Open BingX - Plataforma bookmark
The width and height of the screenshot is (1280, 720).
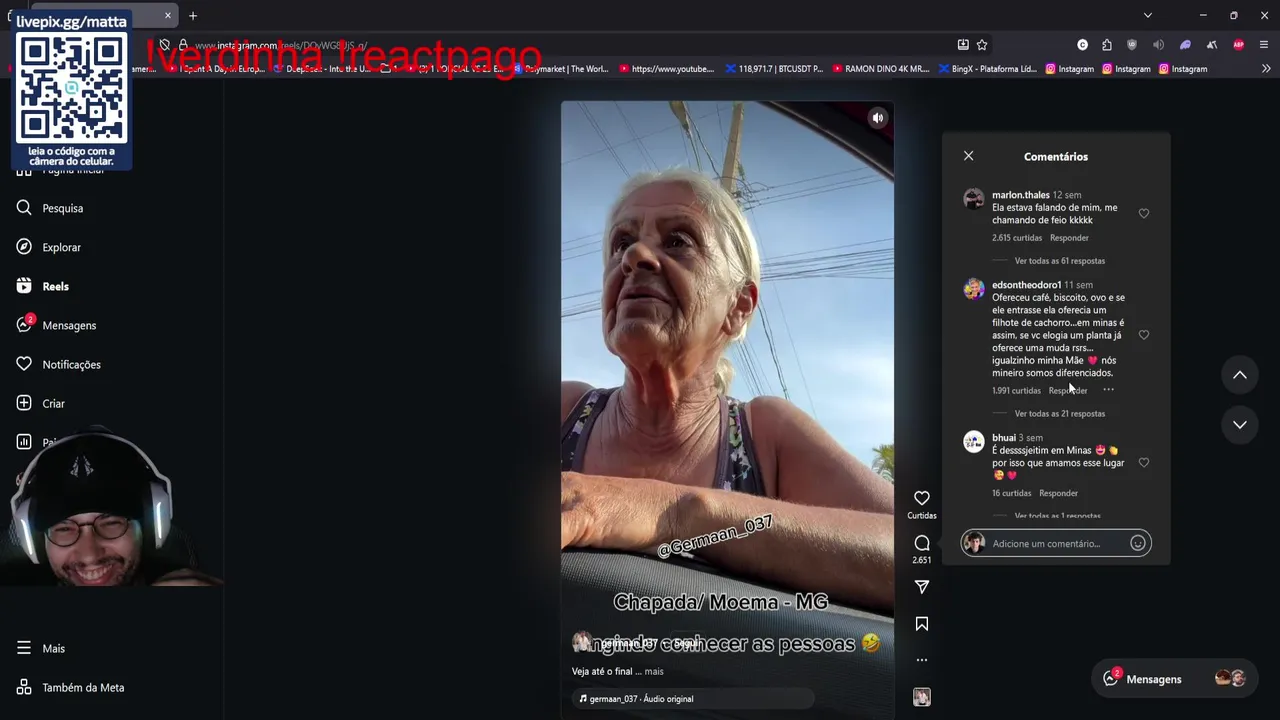coord(987,69)
